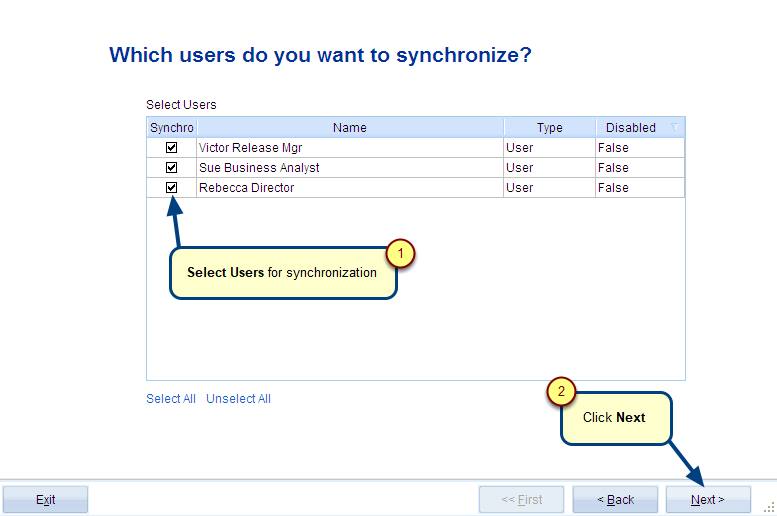This screenshot has width=777, height=516.
Task: Click the window resize grip icon
Action: [x=769, y=508]
